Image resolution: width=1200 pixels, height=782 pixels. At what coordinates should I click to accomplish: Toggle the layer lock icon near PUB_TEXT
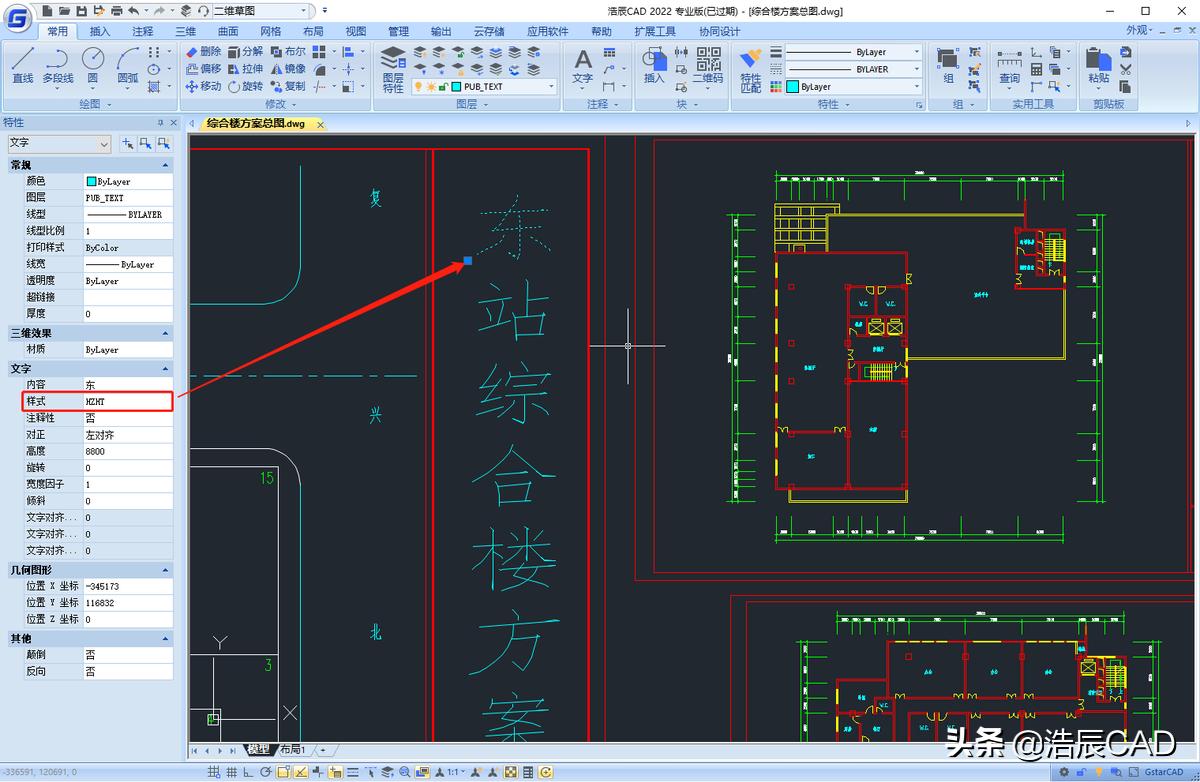[442, 86]
